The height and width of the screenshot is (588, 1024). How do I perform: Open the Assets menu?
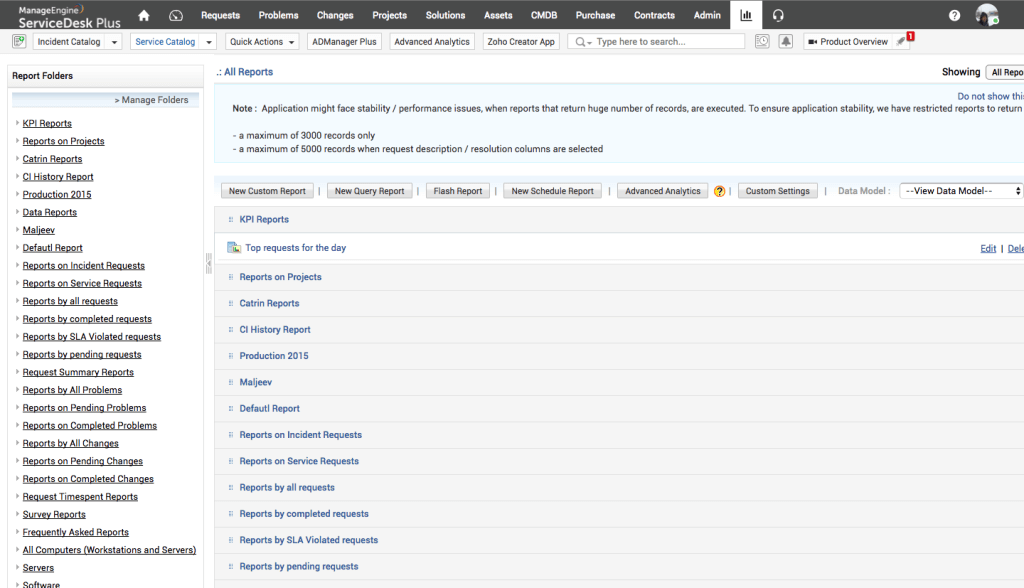pyautogui.click(x=498, y=15)
